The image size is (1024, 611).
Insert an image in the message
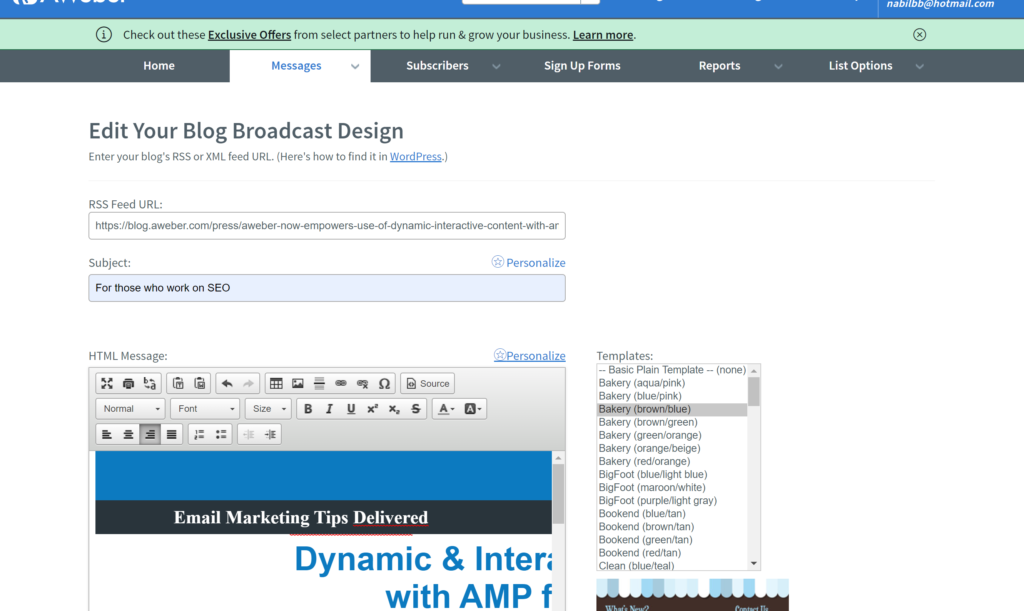click(298, 383)
